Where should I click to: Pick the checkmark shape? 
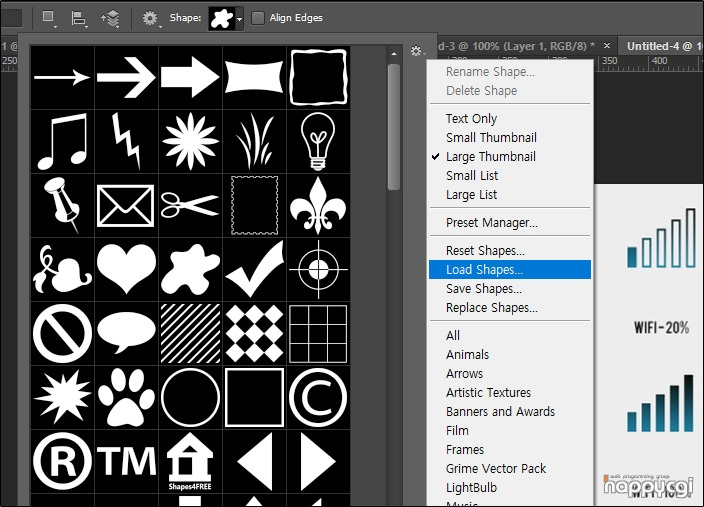point(255,269)
